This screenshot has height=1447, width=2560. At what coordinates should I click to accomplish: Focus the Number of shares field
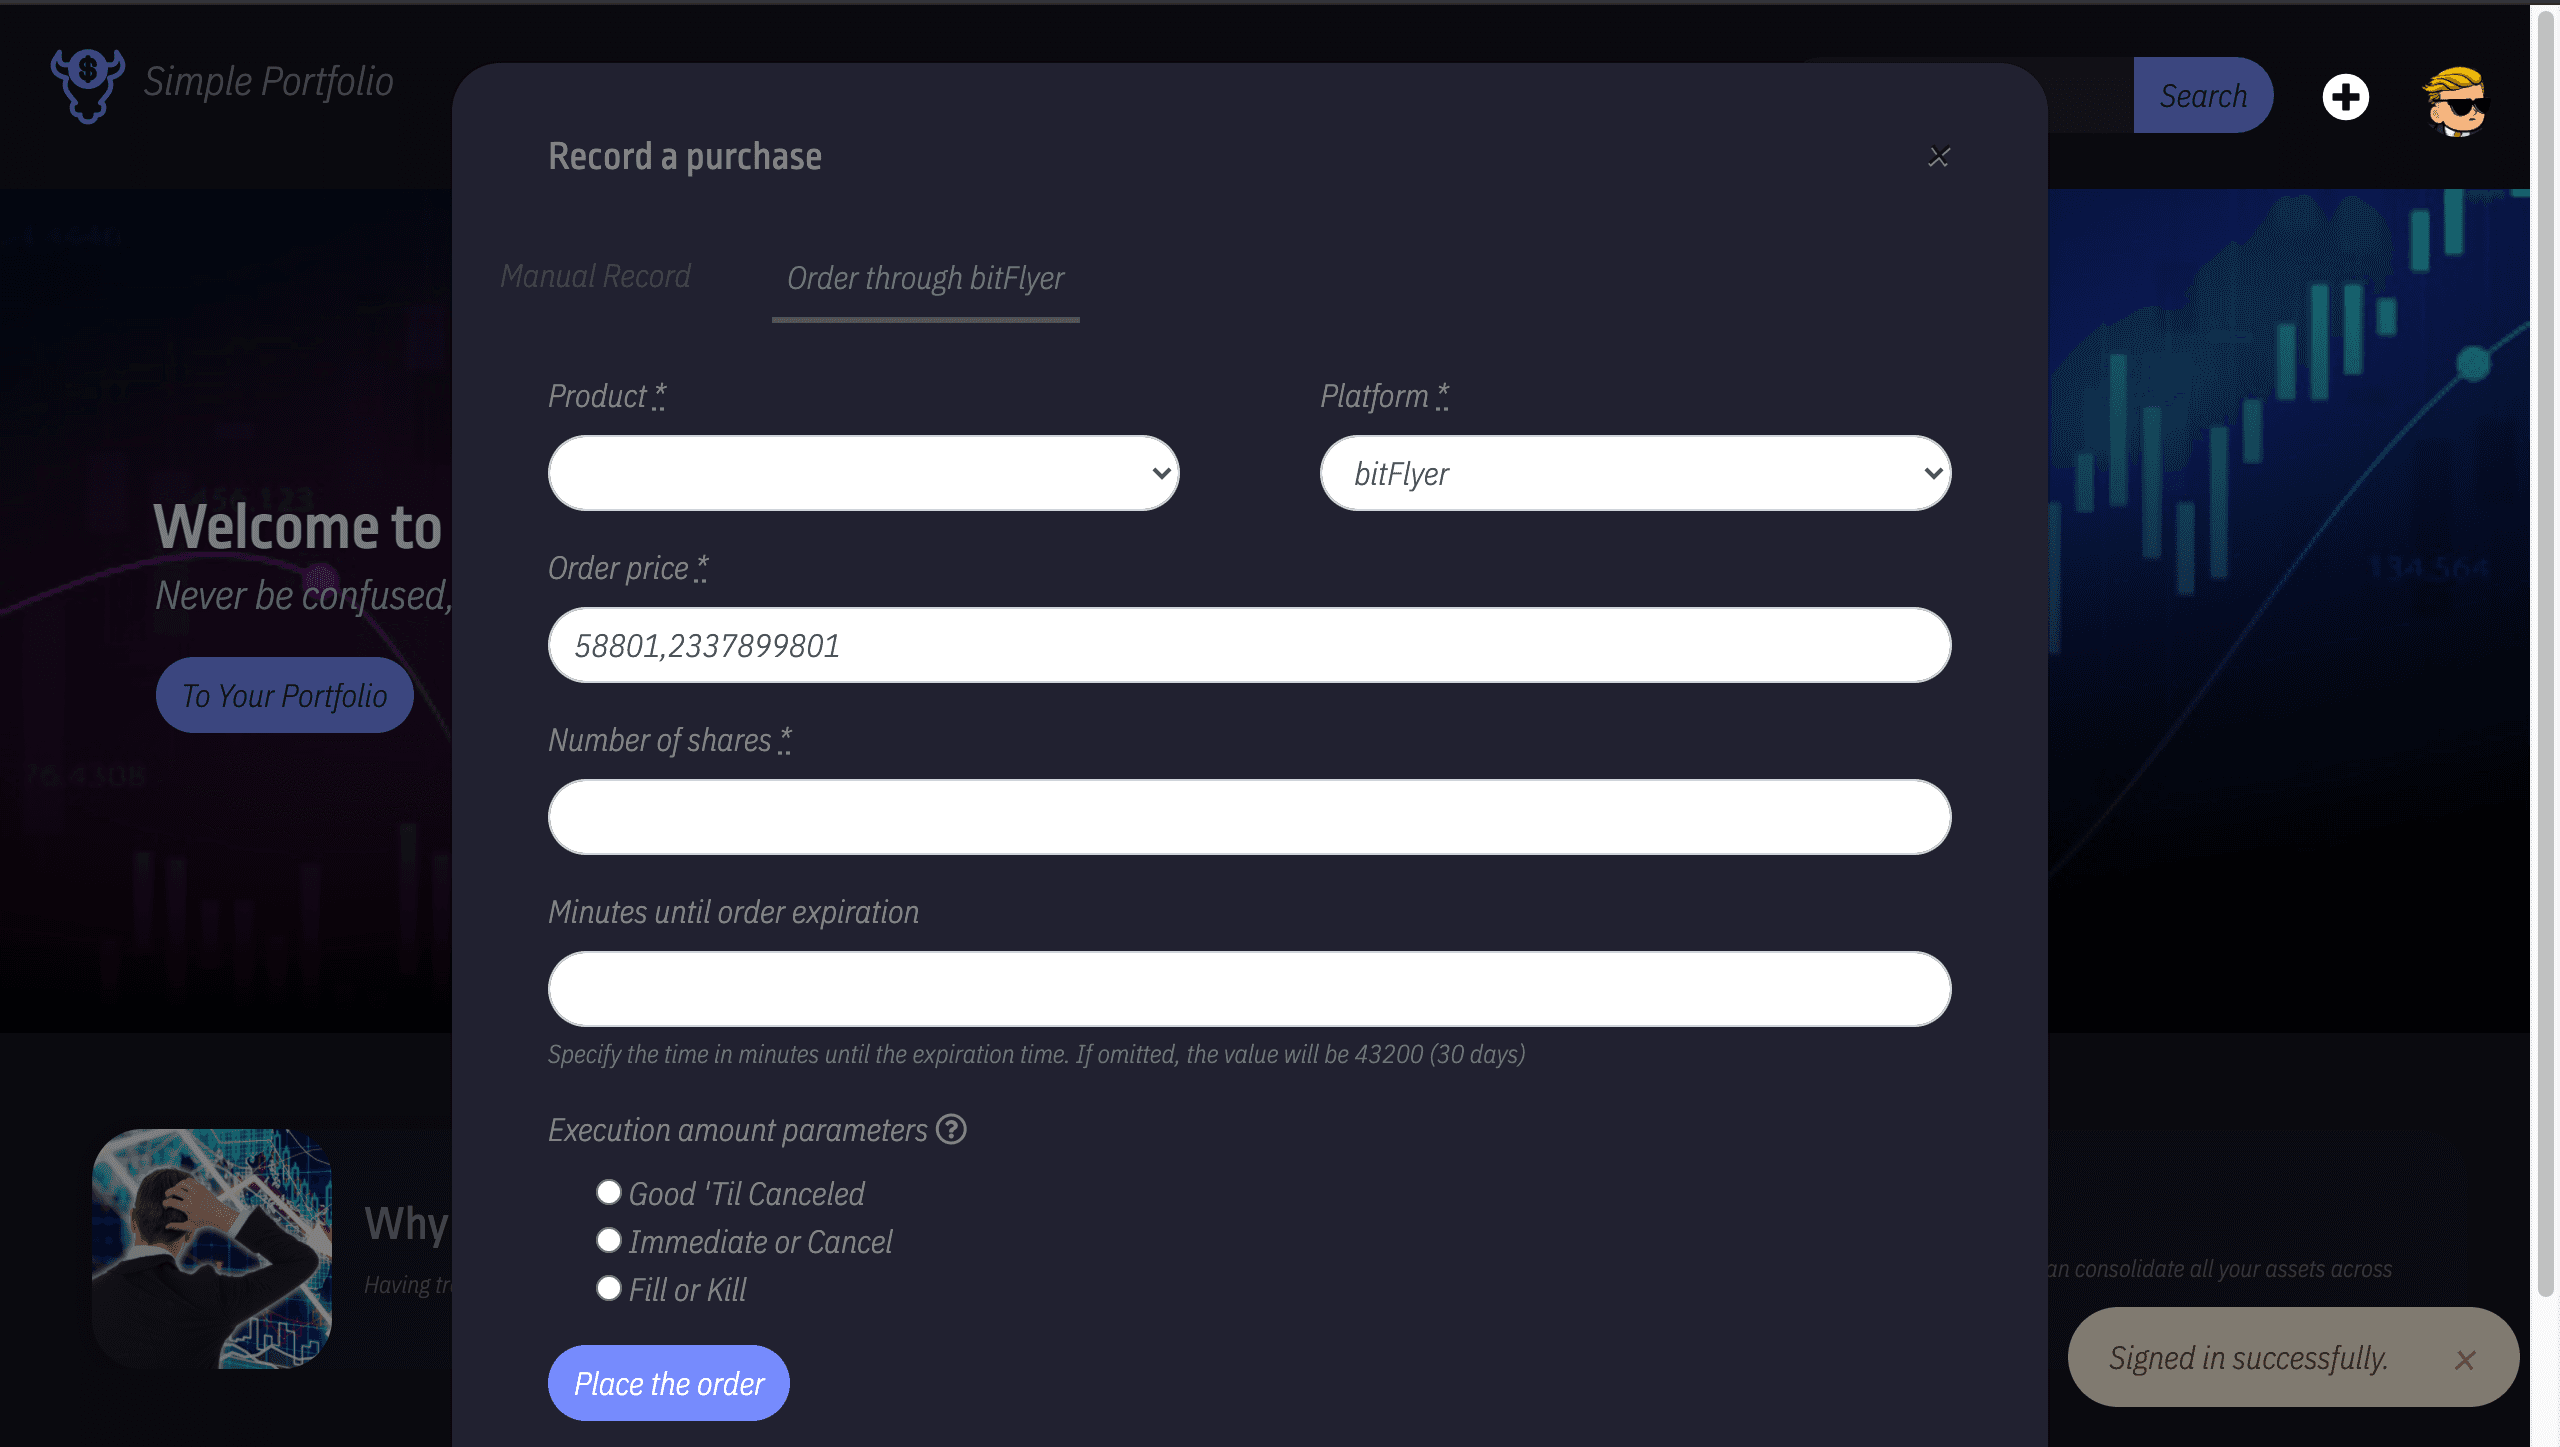1250,817
